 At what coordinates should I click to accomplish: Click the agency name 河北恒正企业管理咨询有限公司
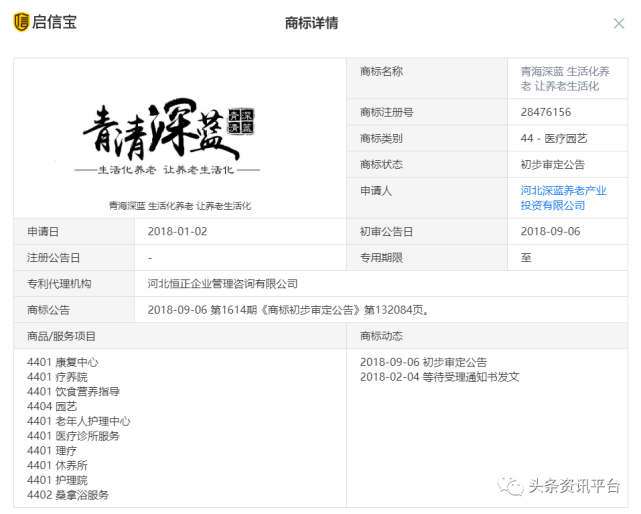click(x=222, y=284)
